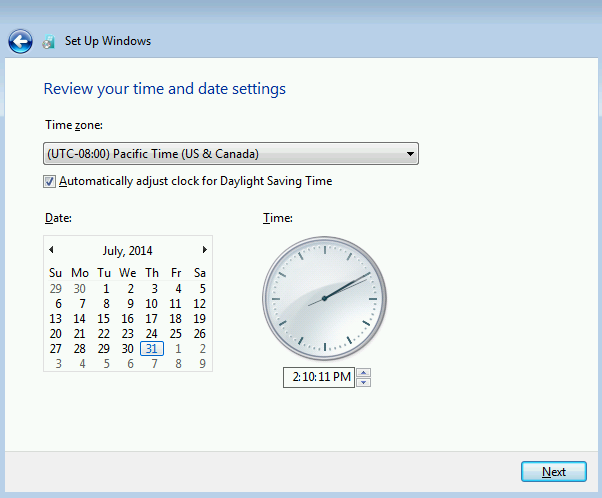Screen dimensions: 602x498
Task: Select July 4 in calendar
Action: click(x=178, y=288)
